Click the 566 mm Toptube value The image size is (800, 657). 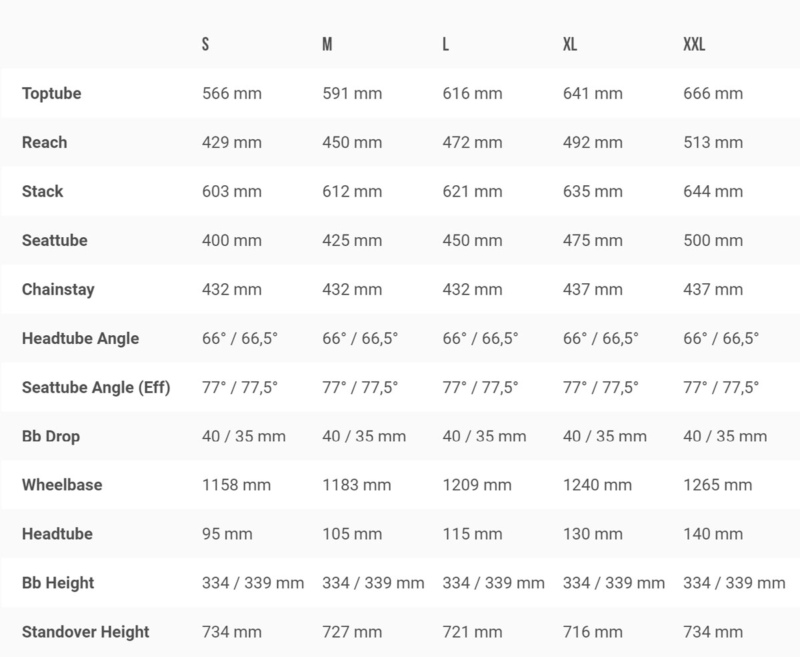tap(232, 94)
